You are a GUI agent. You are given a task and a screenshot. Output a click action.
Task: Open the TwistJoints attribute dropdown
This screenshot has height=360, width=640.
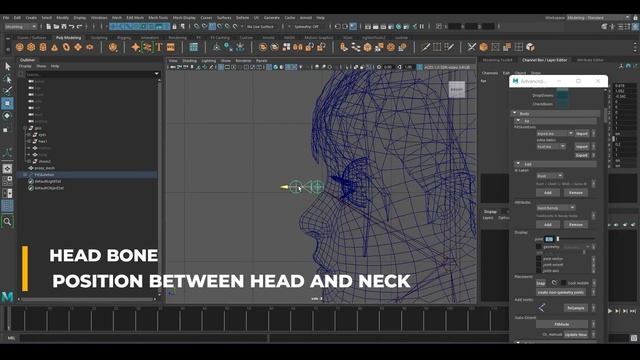coord(556,208)
